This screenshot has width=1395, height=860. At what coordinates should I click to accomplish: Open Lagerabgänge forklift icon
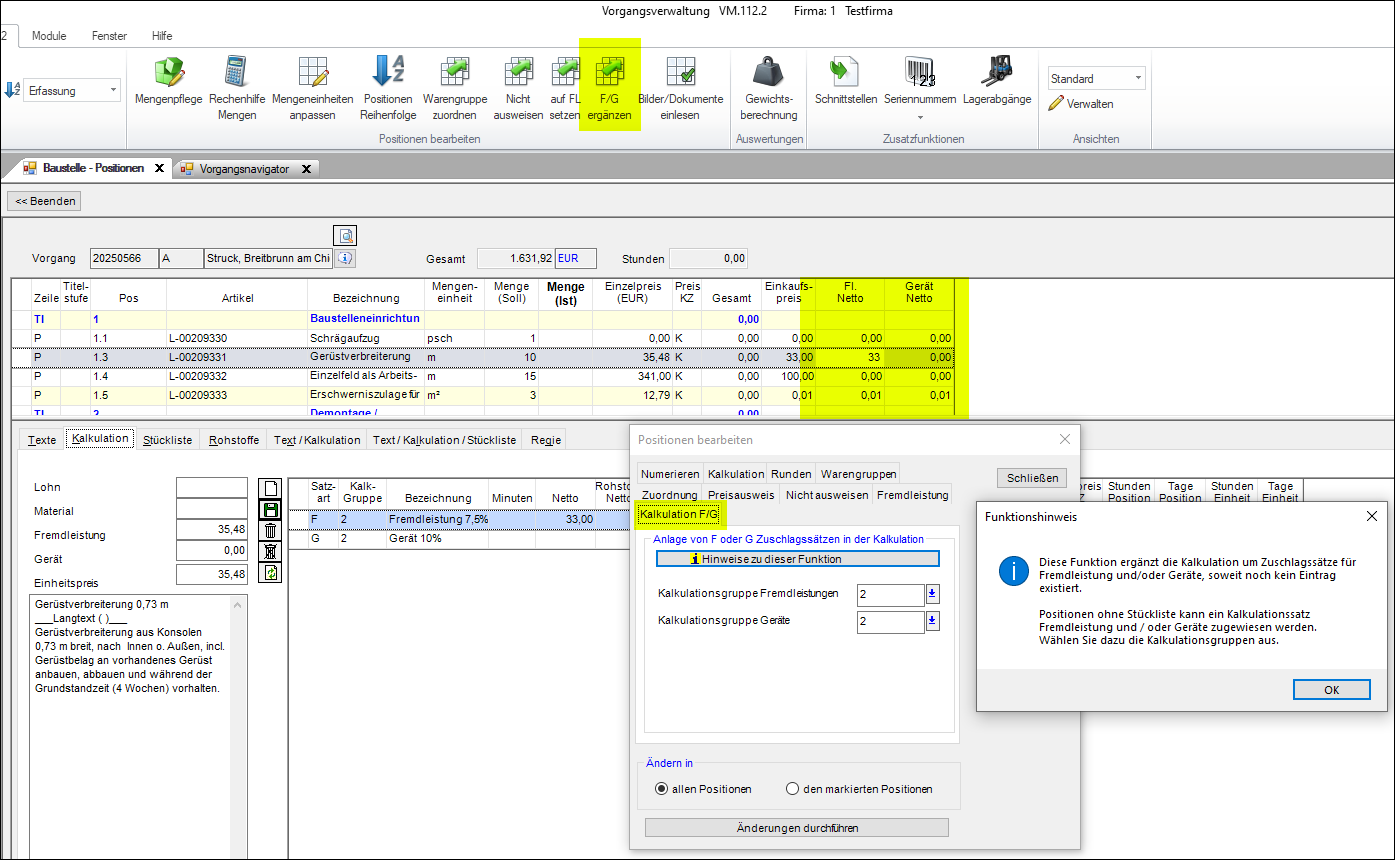click(x=997, y=73)
